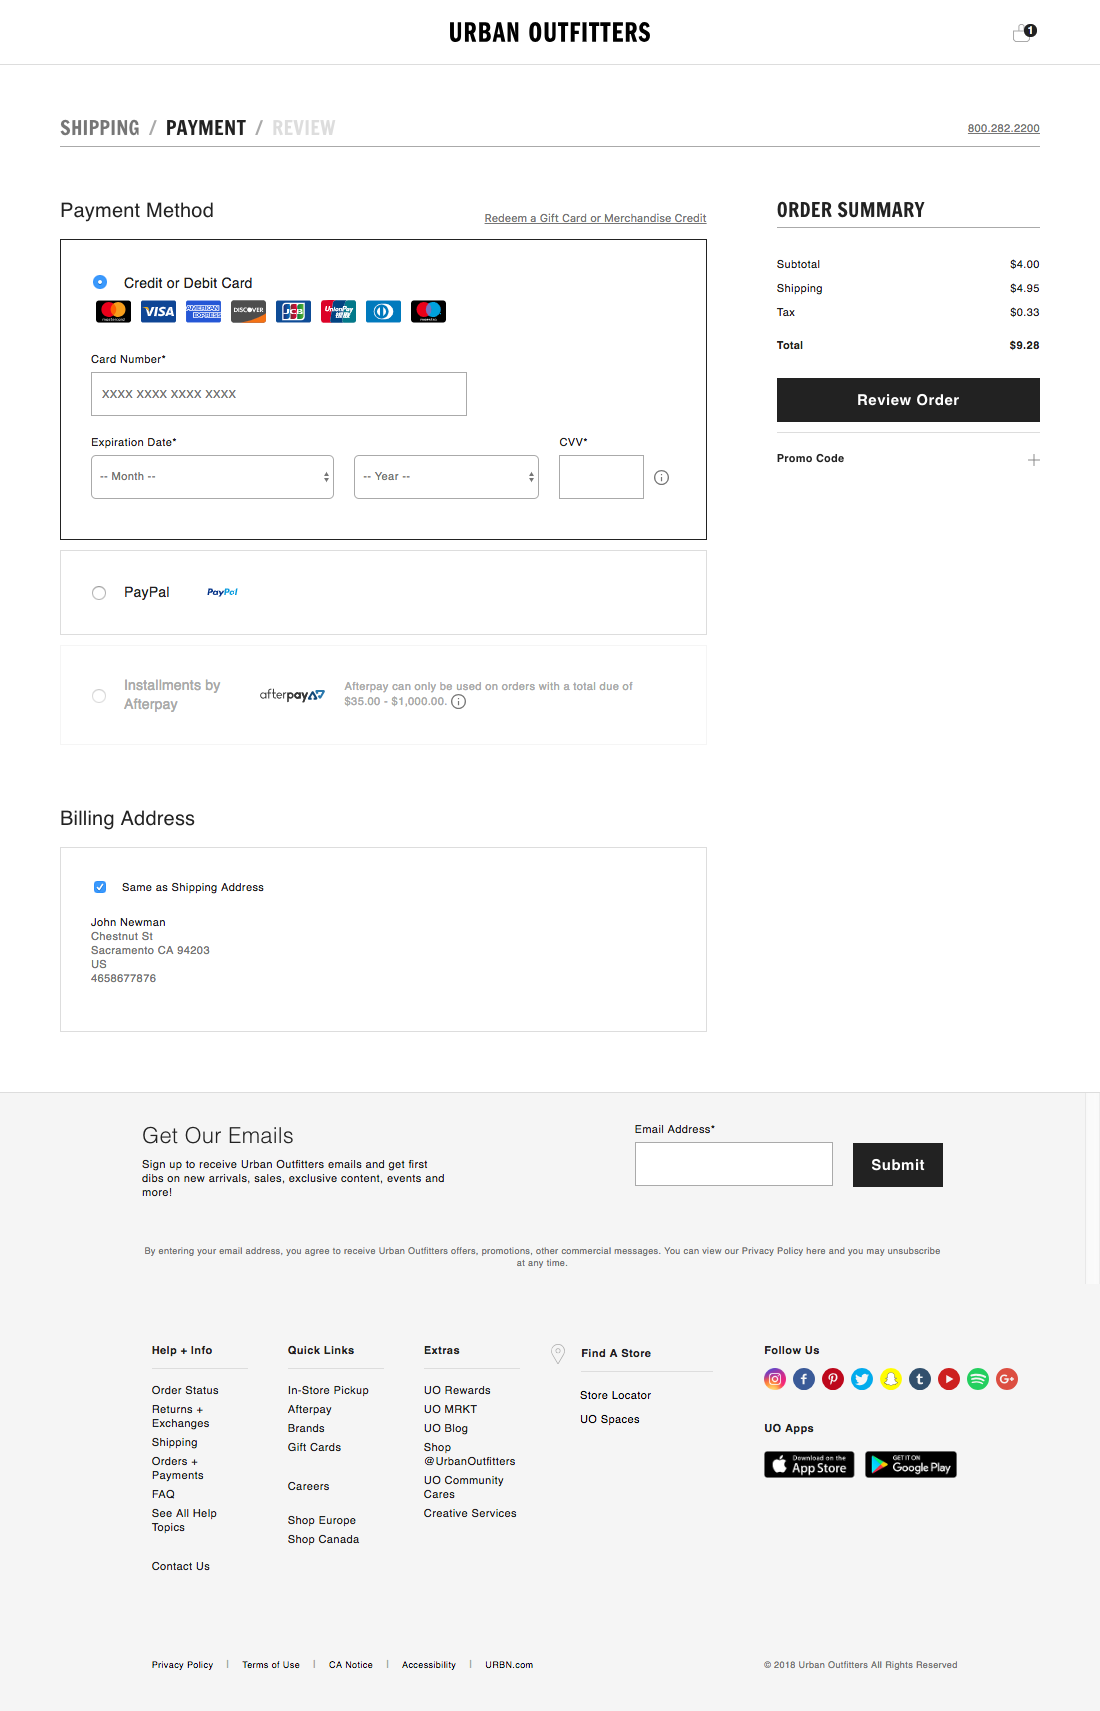Viewport: 1100px width, 1711px height.
Task: Open Creative Services link
Action: pos(470,1513)
